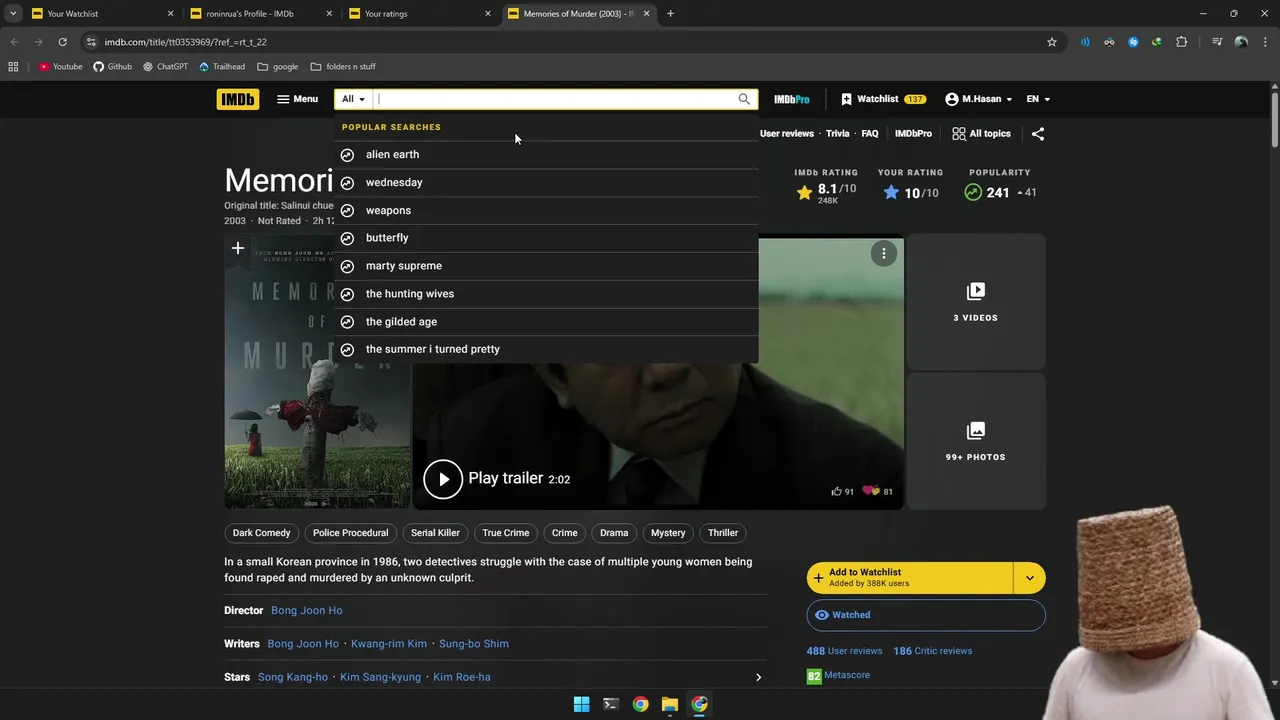1280x720 pixels.
Task: Switch to roninrua's Profile browser tab
Action: [x=258, y=14]
